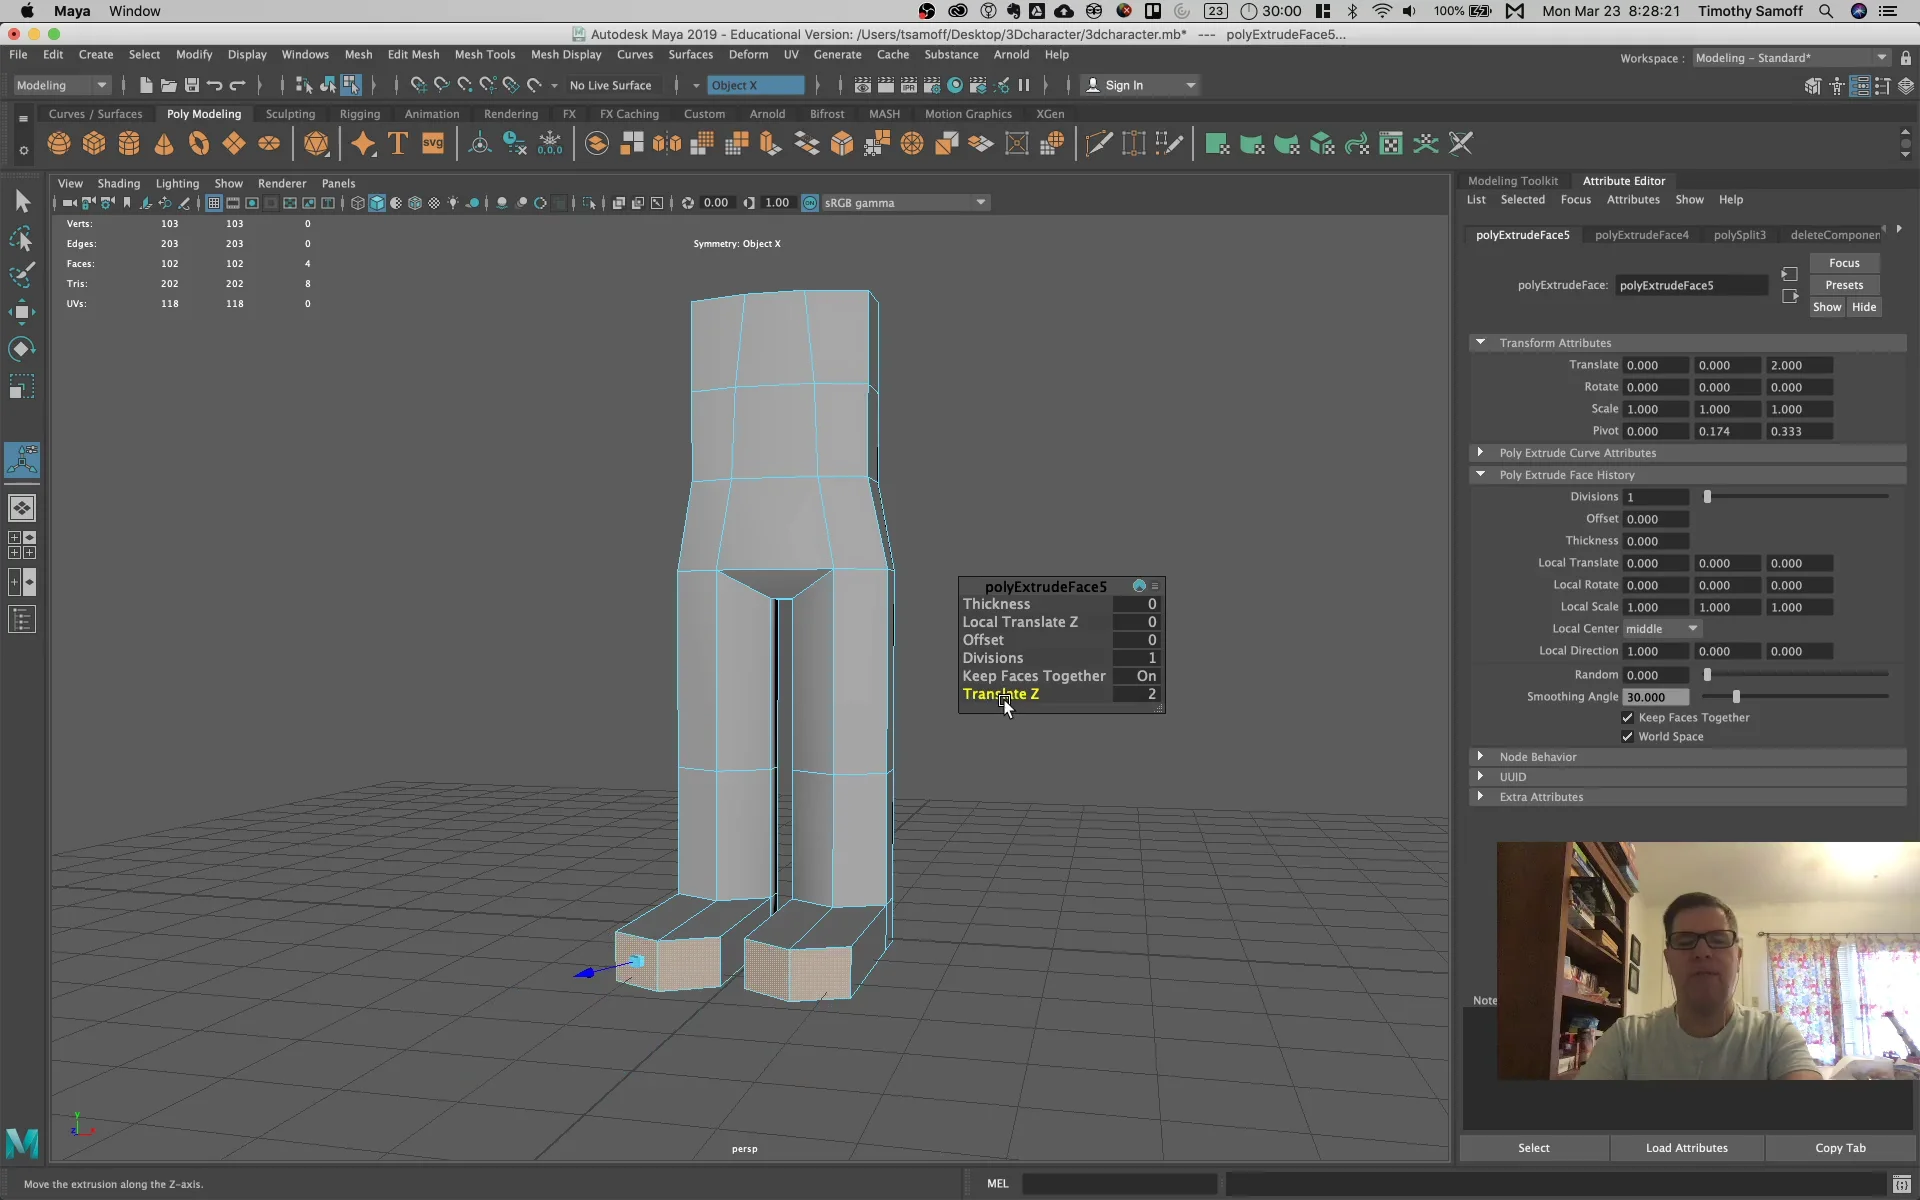Toggle World Space checkbox

coord(1627,737)
